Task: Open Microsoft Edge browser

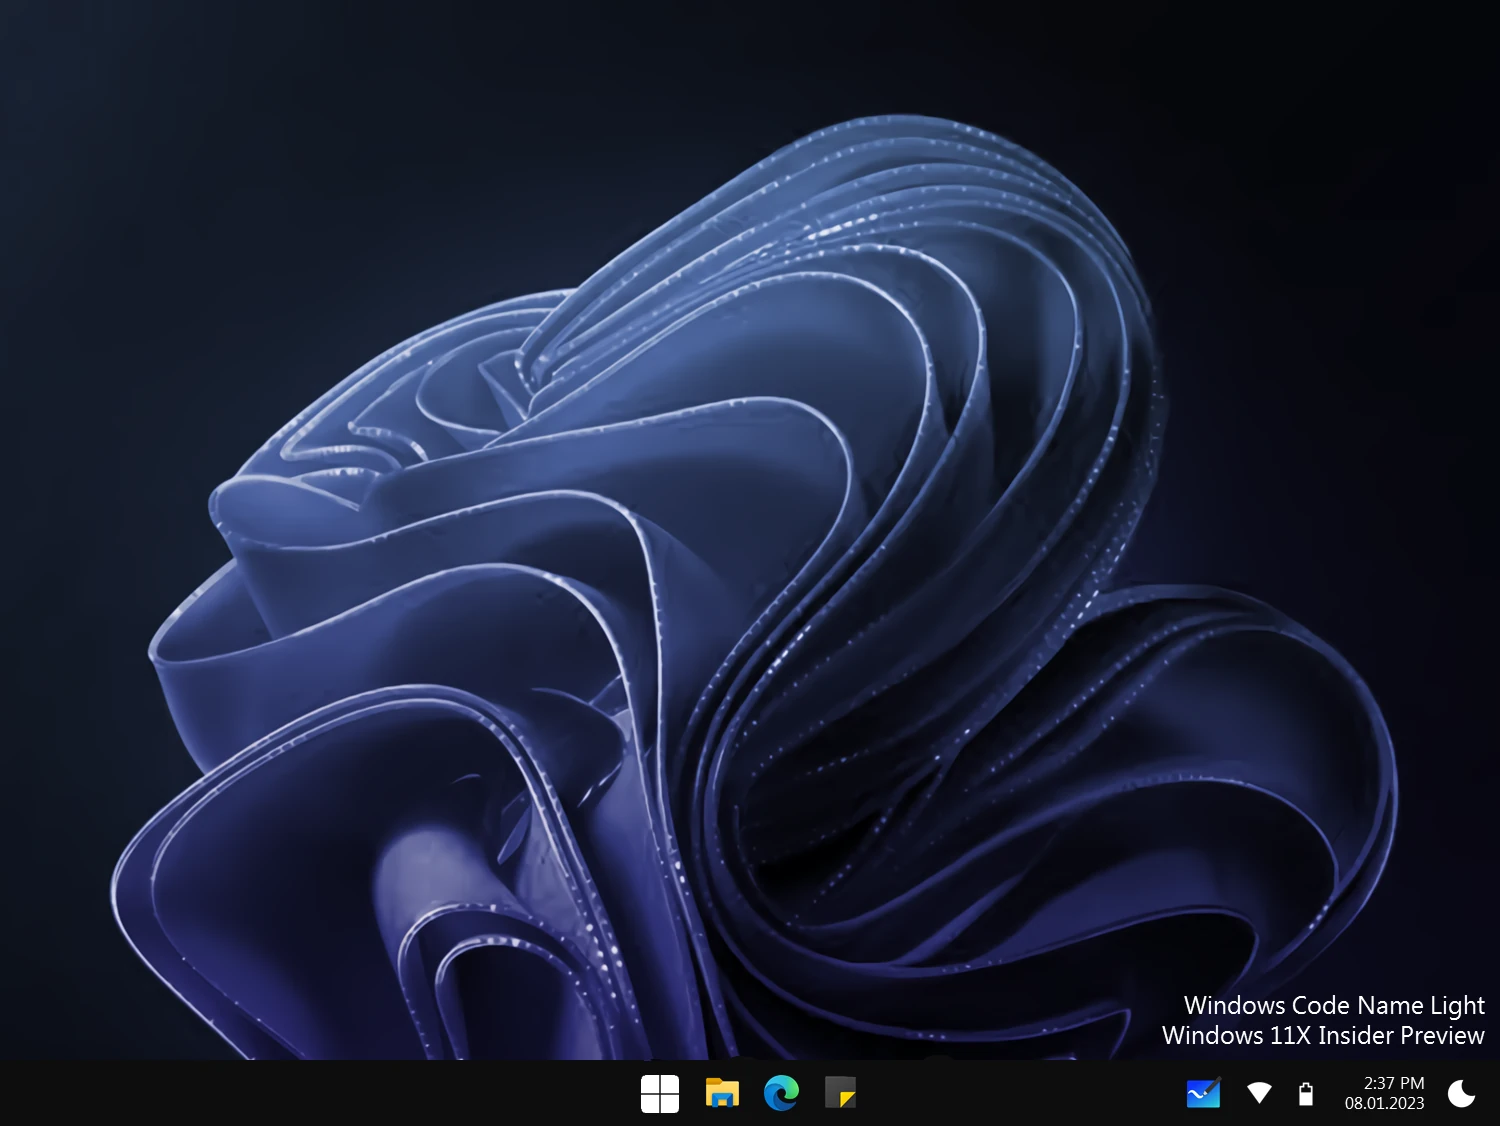Action: pos(782,1094)
